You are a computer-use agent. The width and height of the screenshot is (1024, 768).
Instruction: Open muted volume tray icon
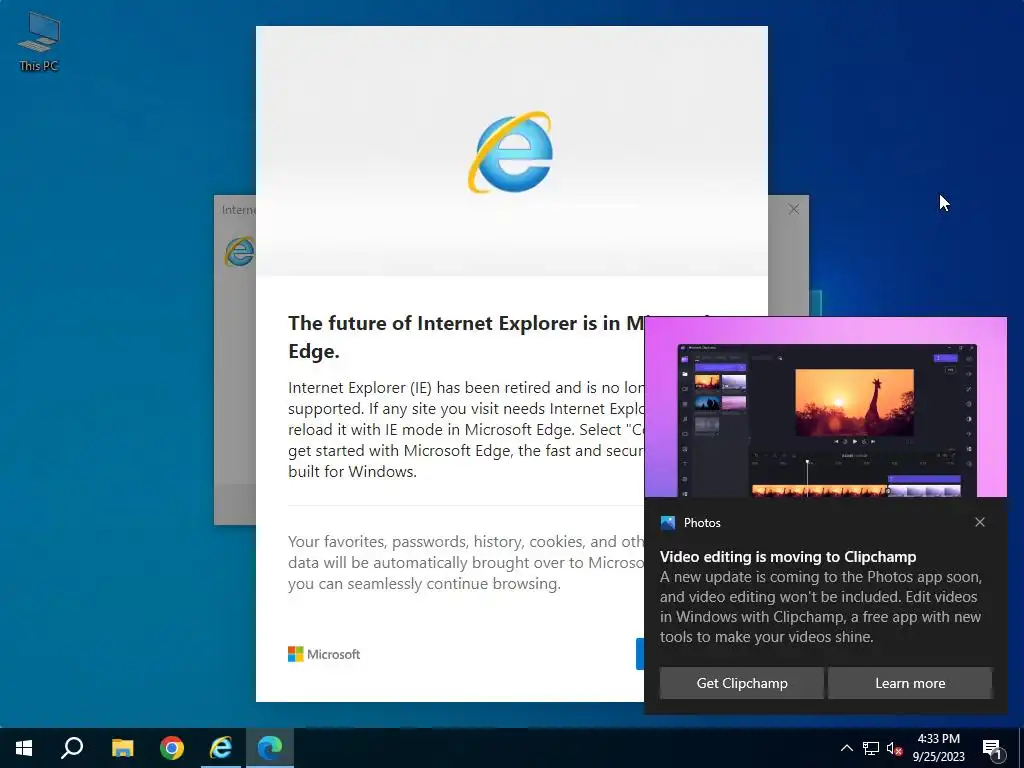pyautogui.click(x=894, y=748)
